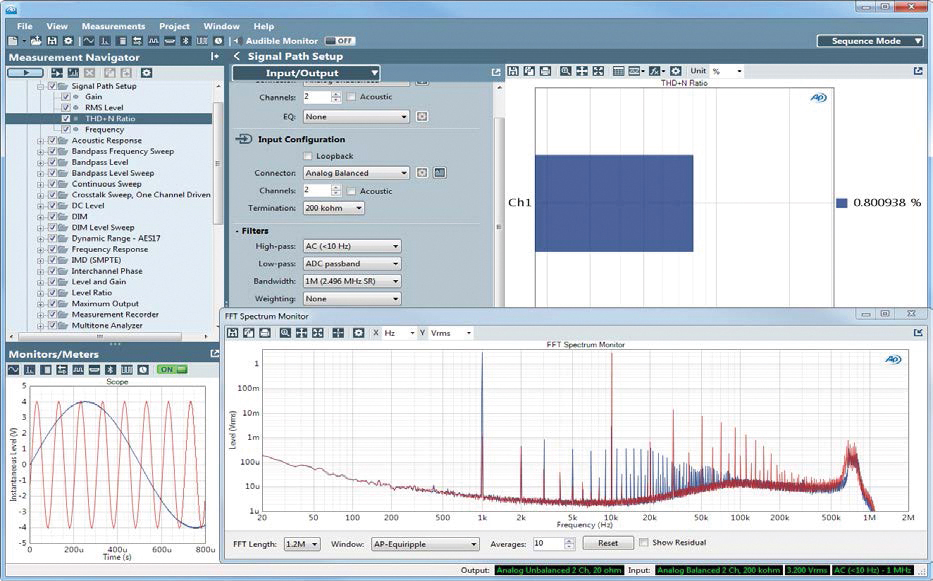
Task: Save the FFT Spectrum Monitor graph
Action: coord(233,333)
